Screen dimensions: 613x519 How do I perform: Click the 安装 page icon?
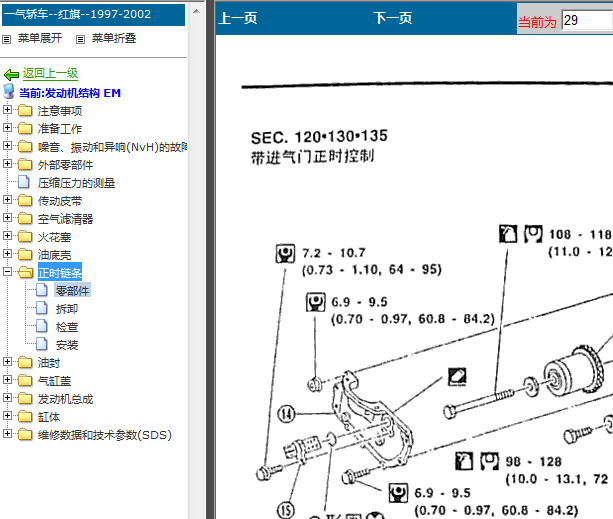tap(42, 344)
